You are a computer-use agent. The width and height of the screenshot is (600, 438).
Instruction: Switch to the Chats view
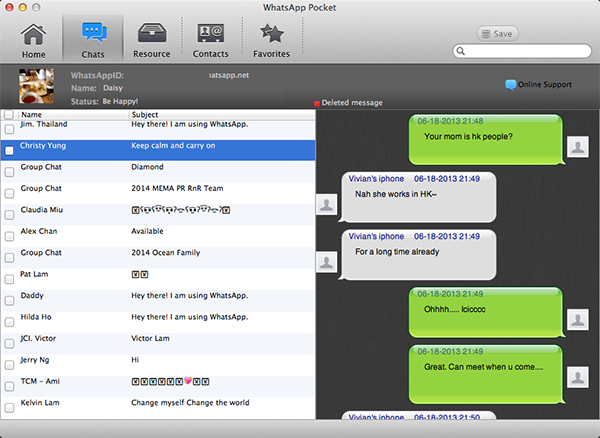[93, 41]
